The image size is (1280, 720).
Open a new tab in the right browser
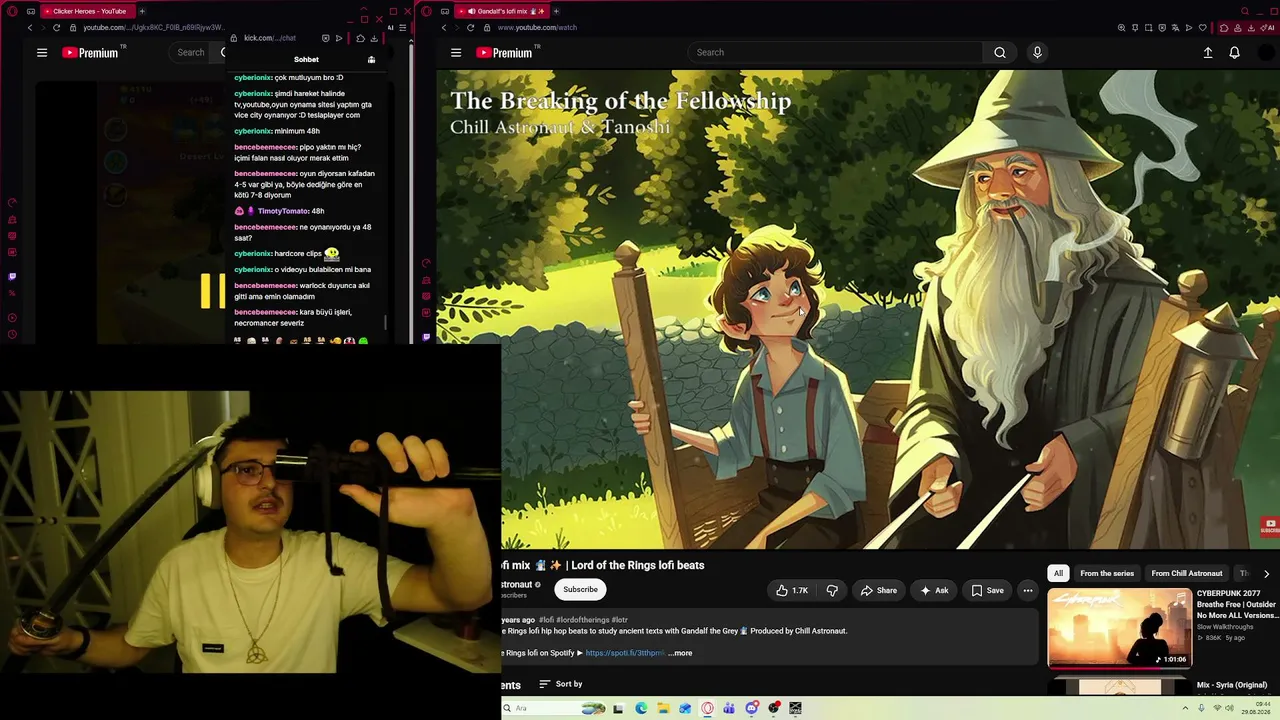click(556, 11)
